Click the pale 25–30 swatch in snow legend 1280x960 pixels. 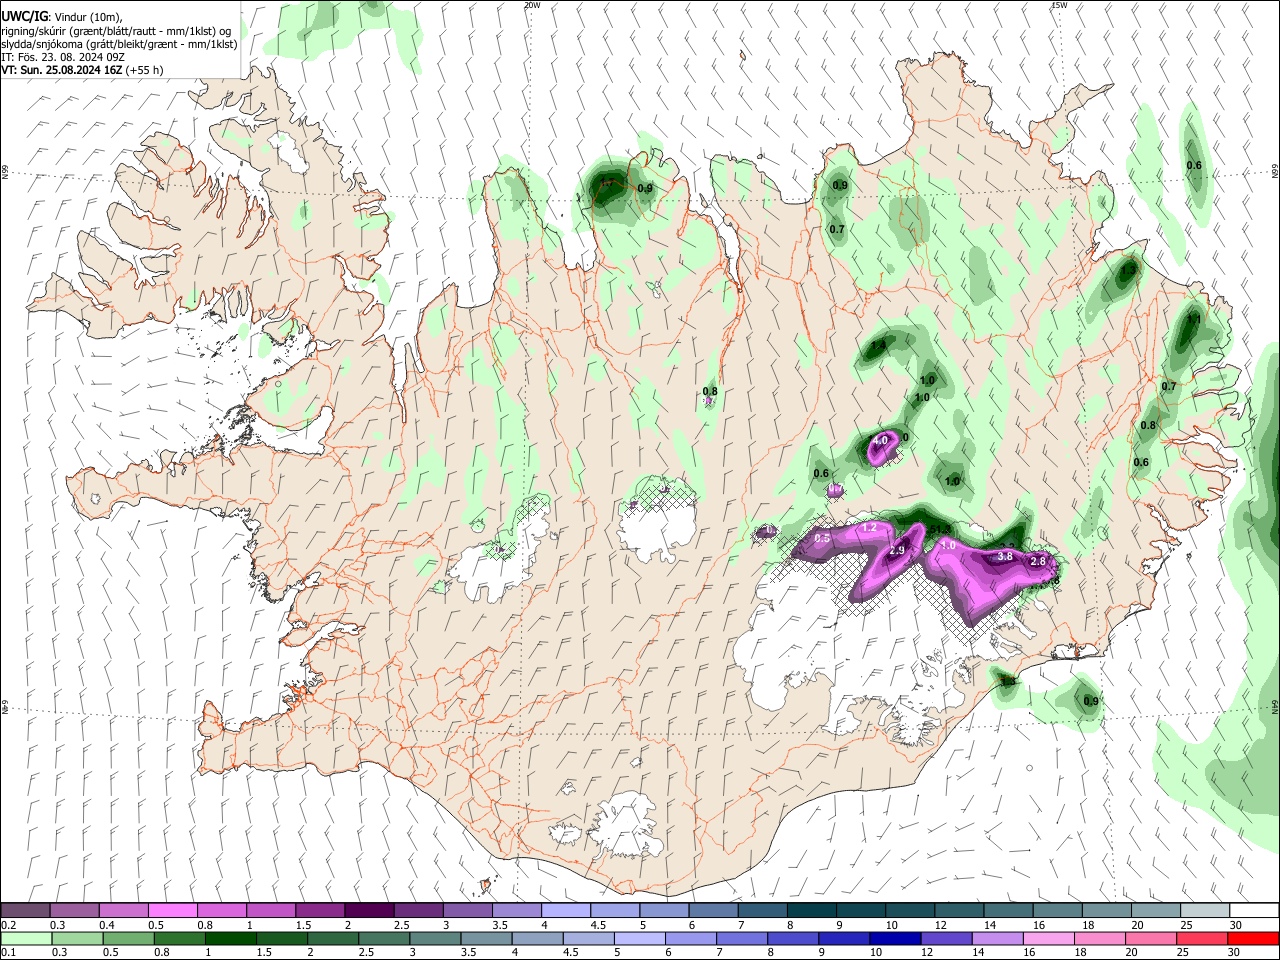tap(1205, 910)
